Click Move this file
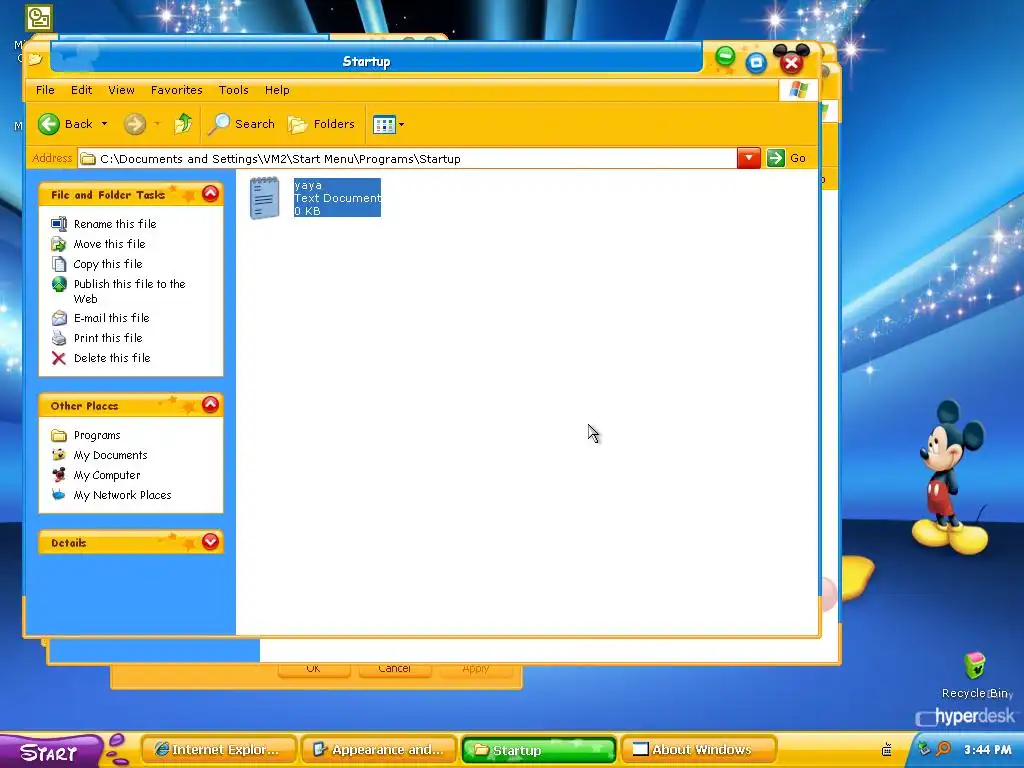 [x=110, y=244]
